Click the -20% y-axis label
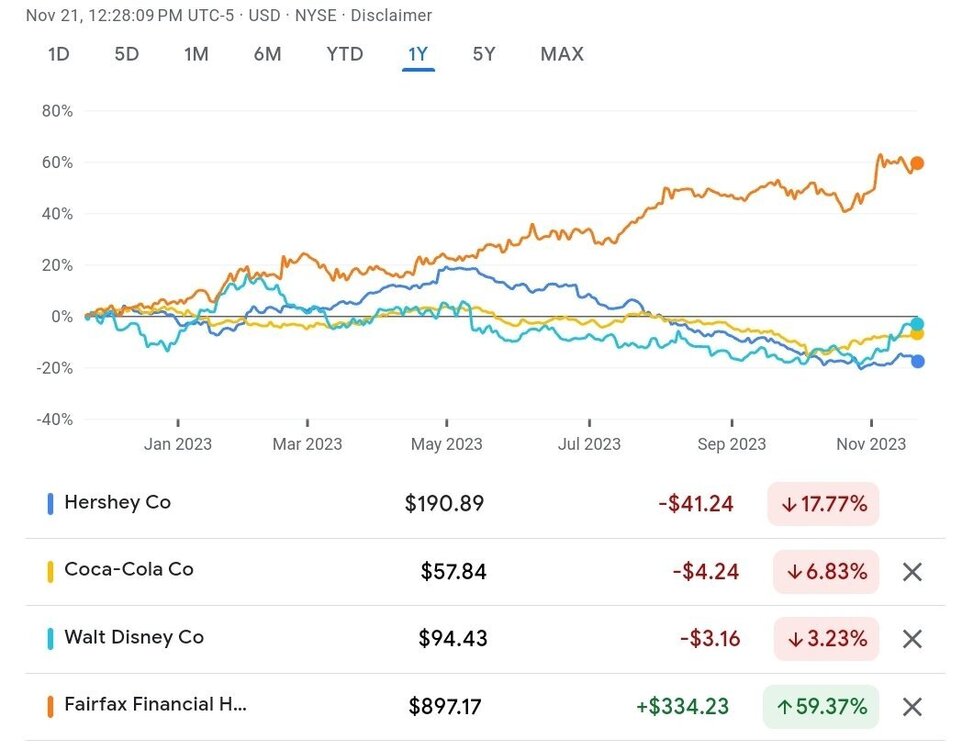Viewport: 962px width, 750px height. 55,368
